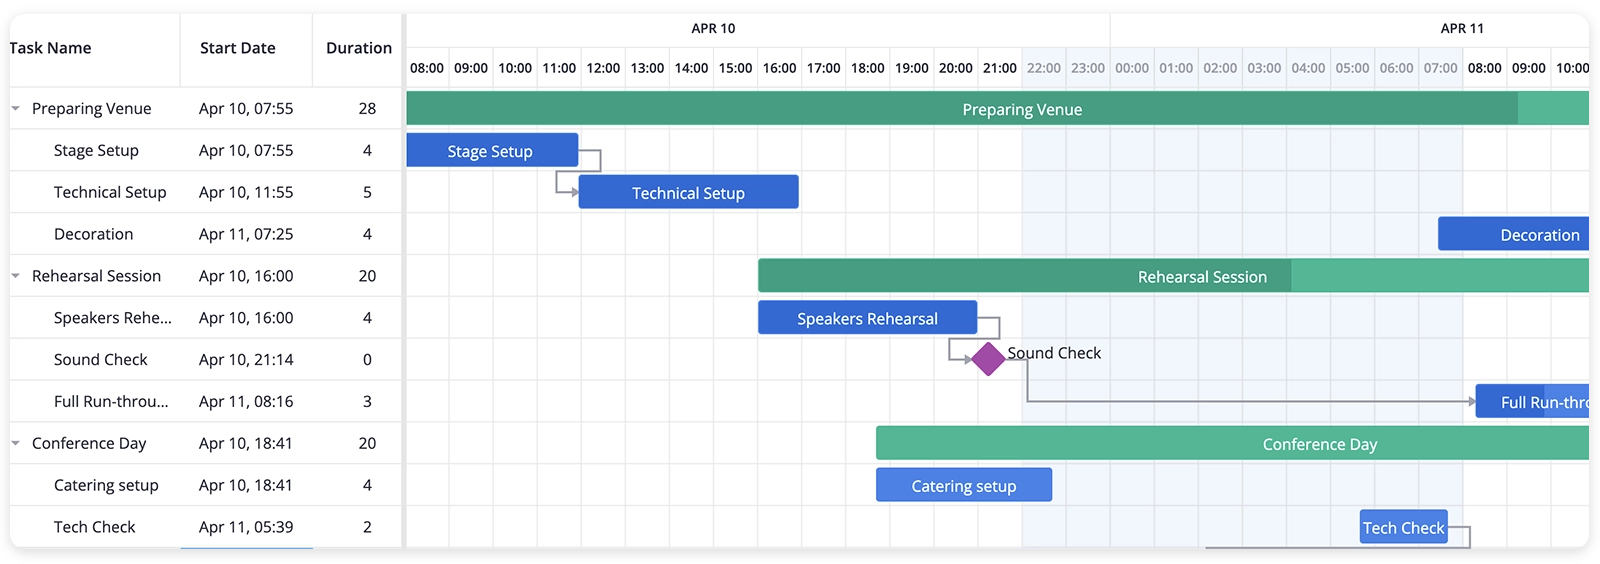Click duration value 5 for Technical Setup
Viewport: 1600px width, 564px height.
point(367,192)
